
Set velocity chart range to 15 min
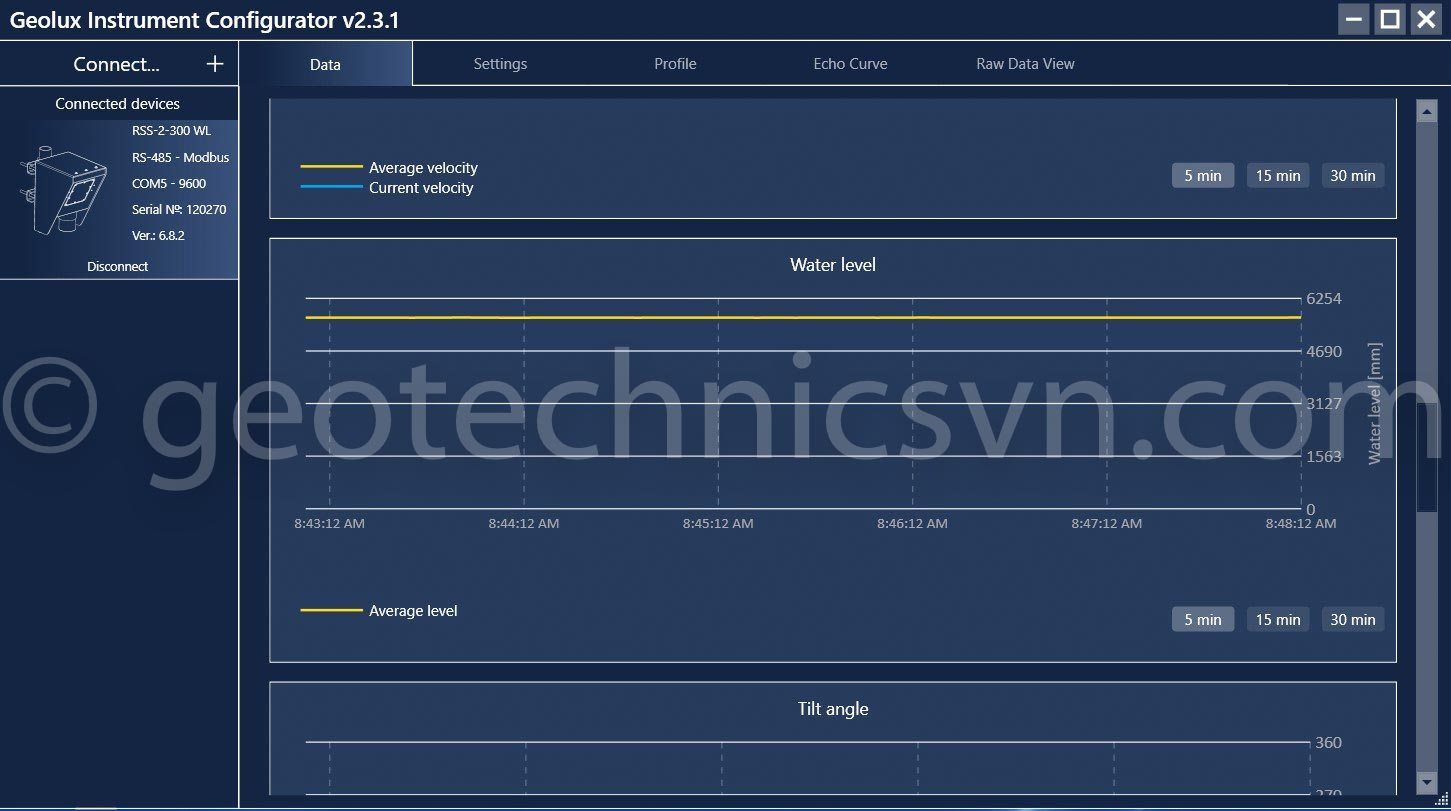pyautogui.click(x=1278, y=176)
